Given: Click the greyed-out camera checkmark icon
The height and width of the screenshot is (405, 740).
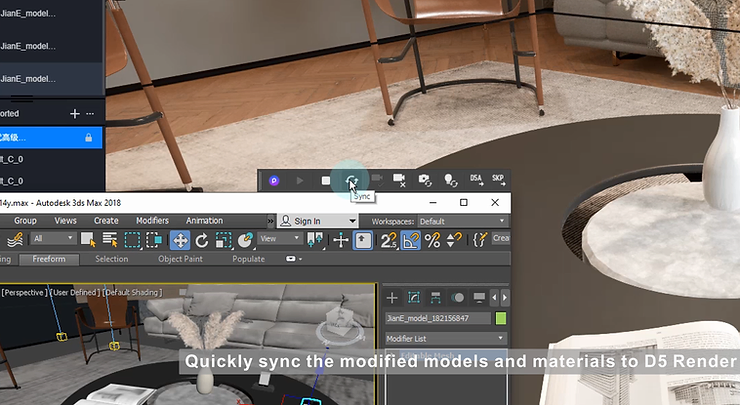Looking at the screenshot, I should coord(377,180).
